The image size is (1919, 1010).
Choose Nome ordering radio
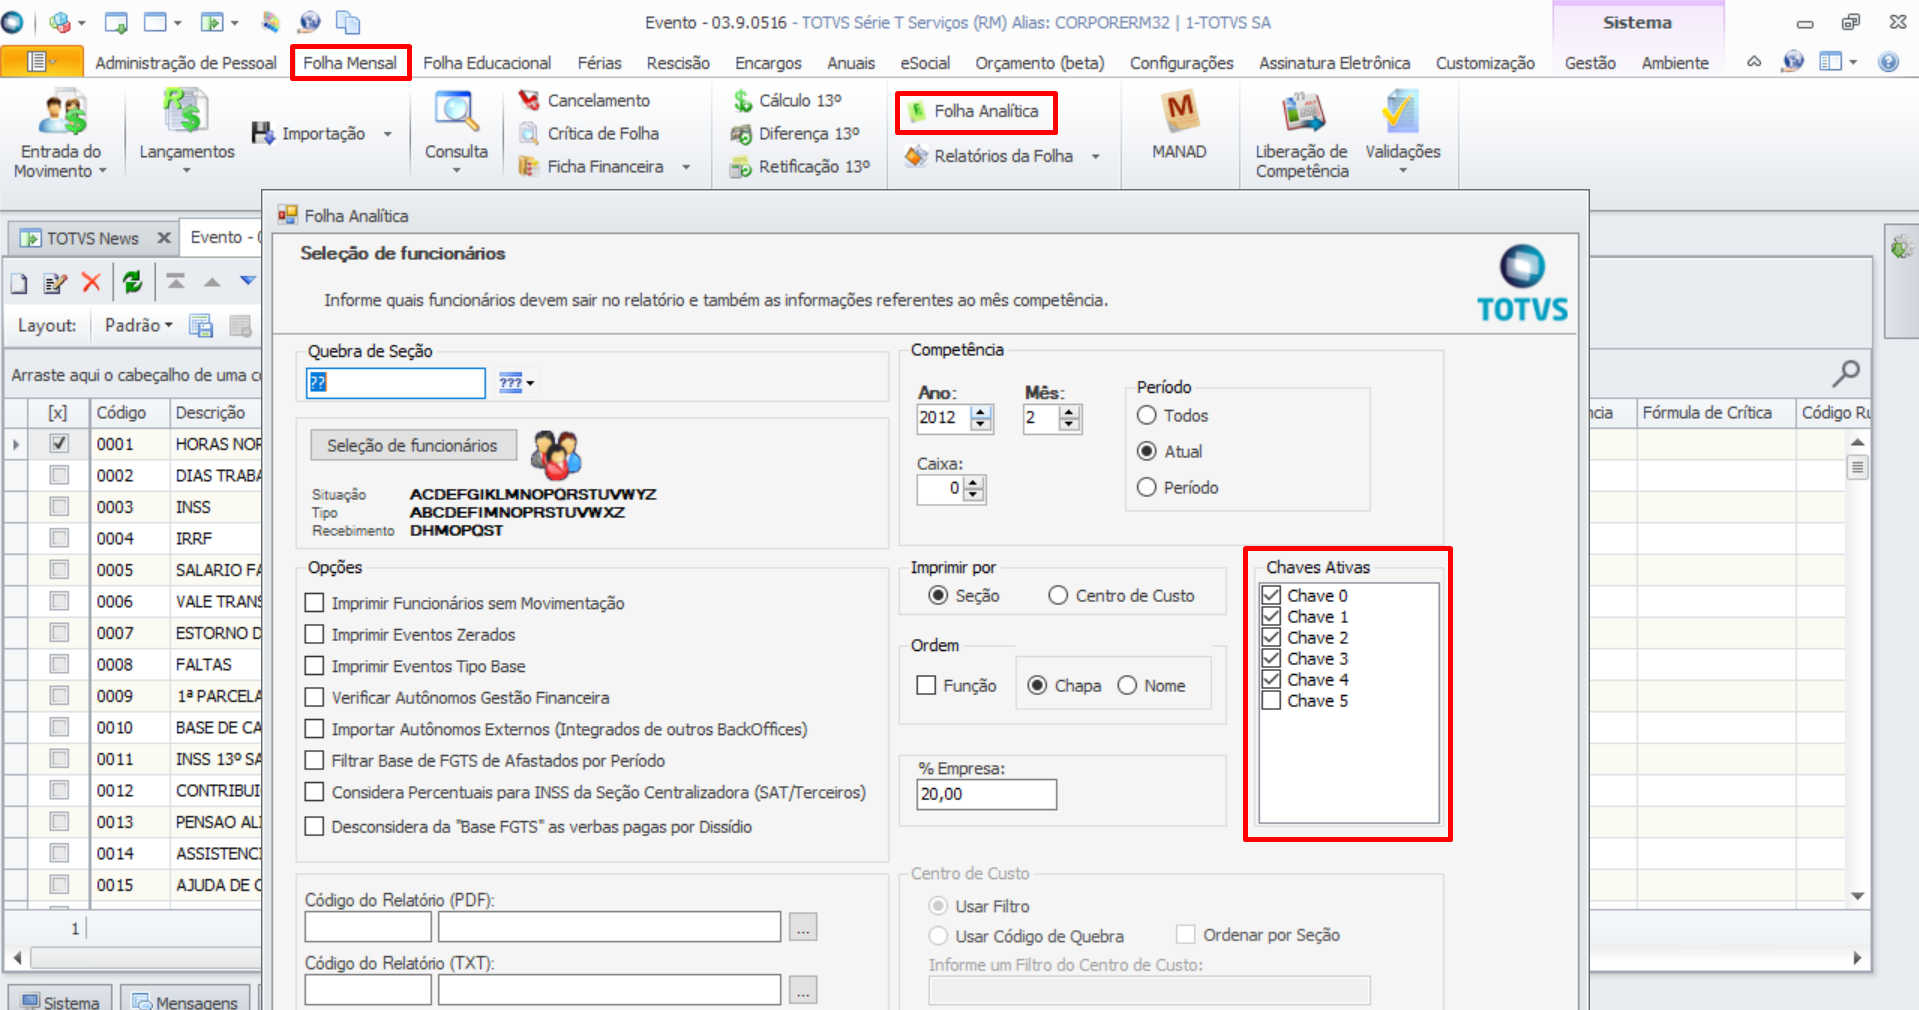[x=1127, y=685]
